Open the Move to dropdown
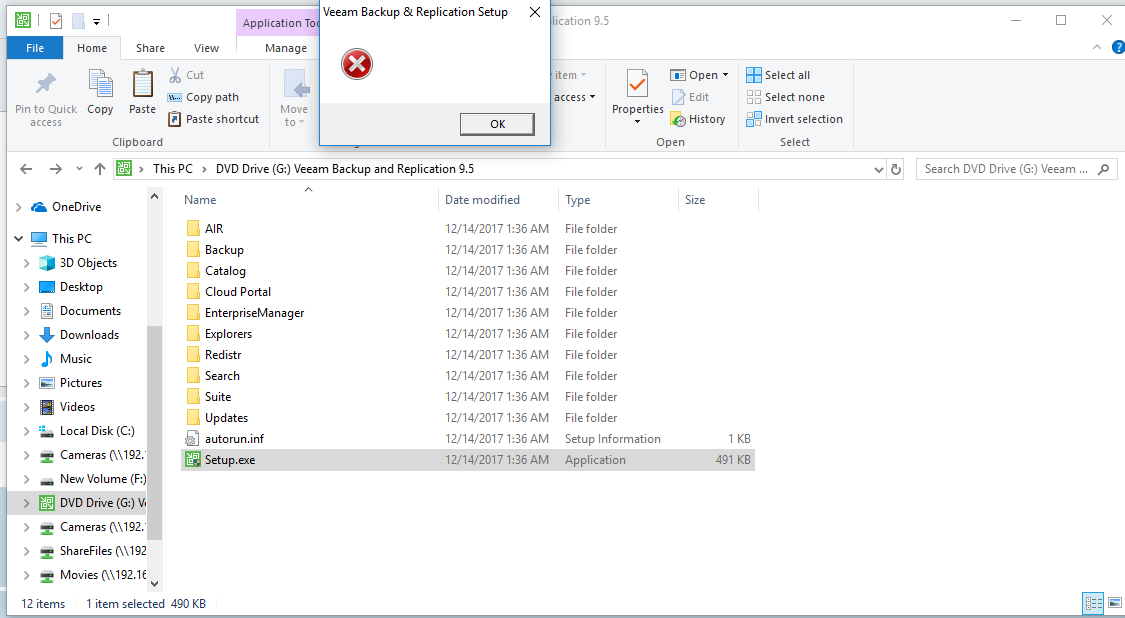The image size is (1125, 618). pyautogui.click(x=294, y=116)
